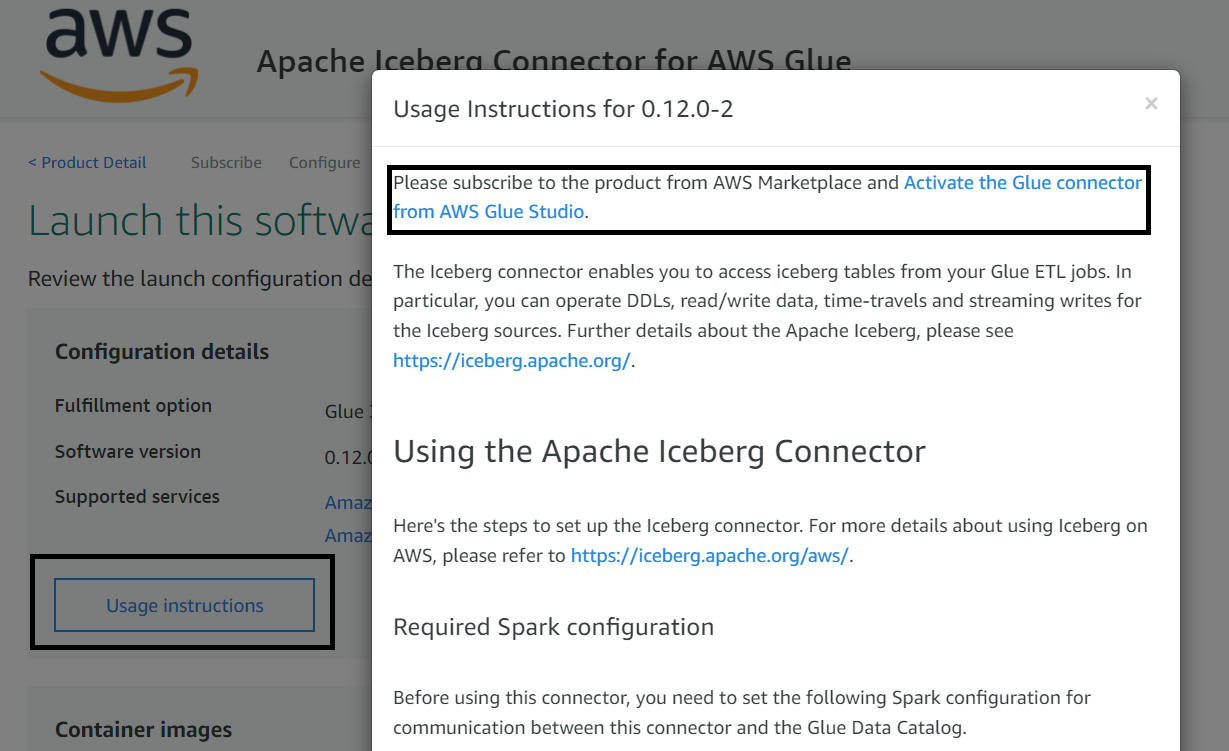Click the Usage instructions button
The height and width of the screenshot is (751, 1229).
pos(185,605)
